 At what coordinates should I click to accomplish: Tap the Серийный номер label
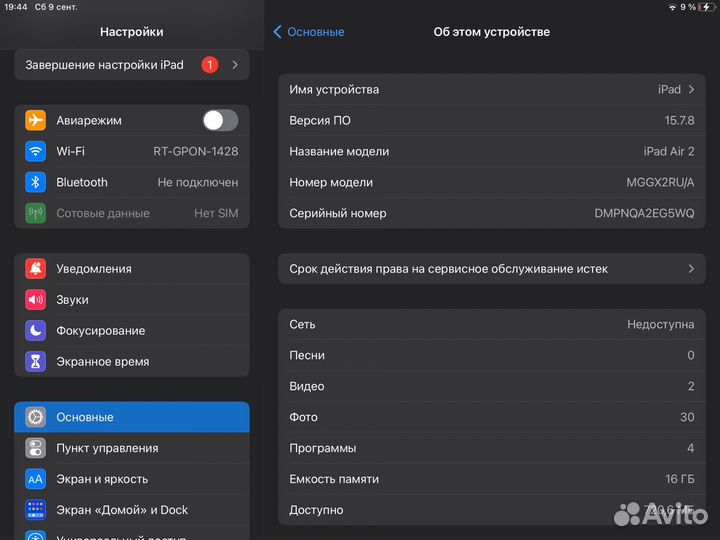[x=338, y=213]
